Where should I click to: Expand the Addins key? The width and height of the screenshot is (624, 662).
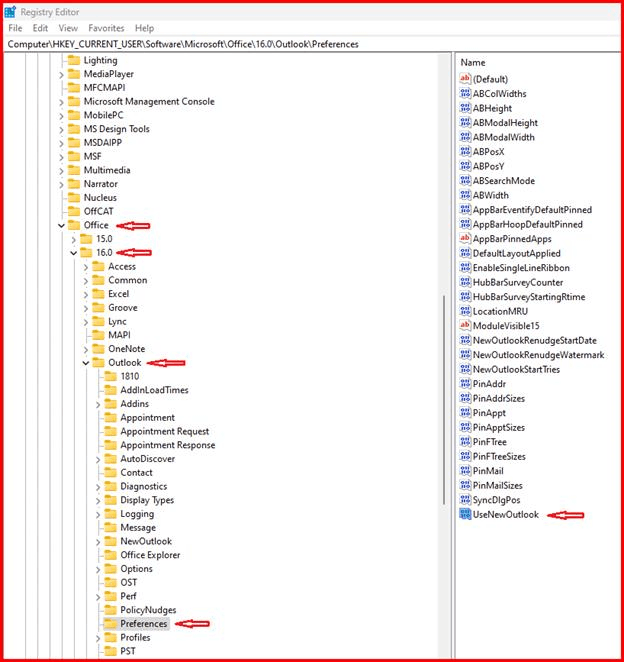[x=98, y=404]
